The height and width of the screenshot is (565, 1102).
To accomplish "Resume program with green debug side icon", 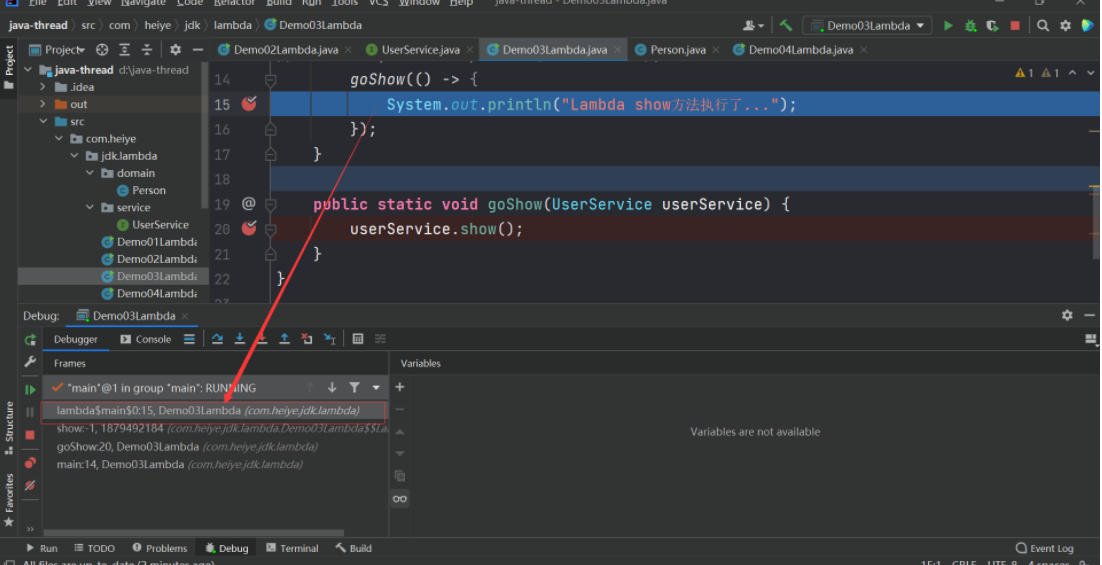I will click(30, 389).
